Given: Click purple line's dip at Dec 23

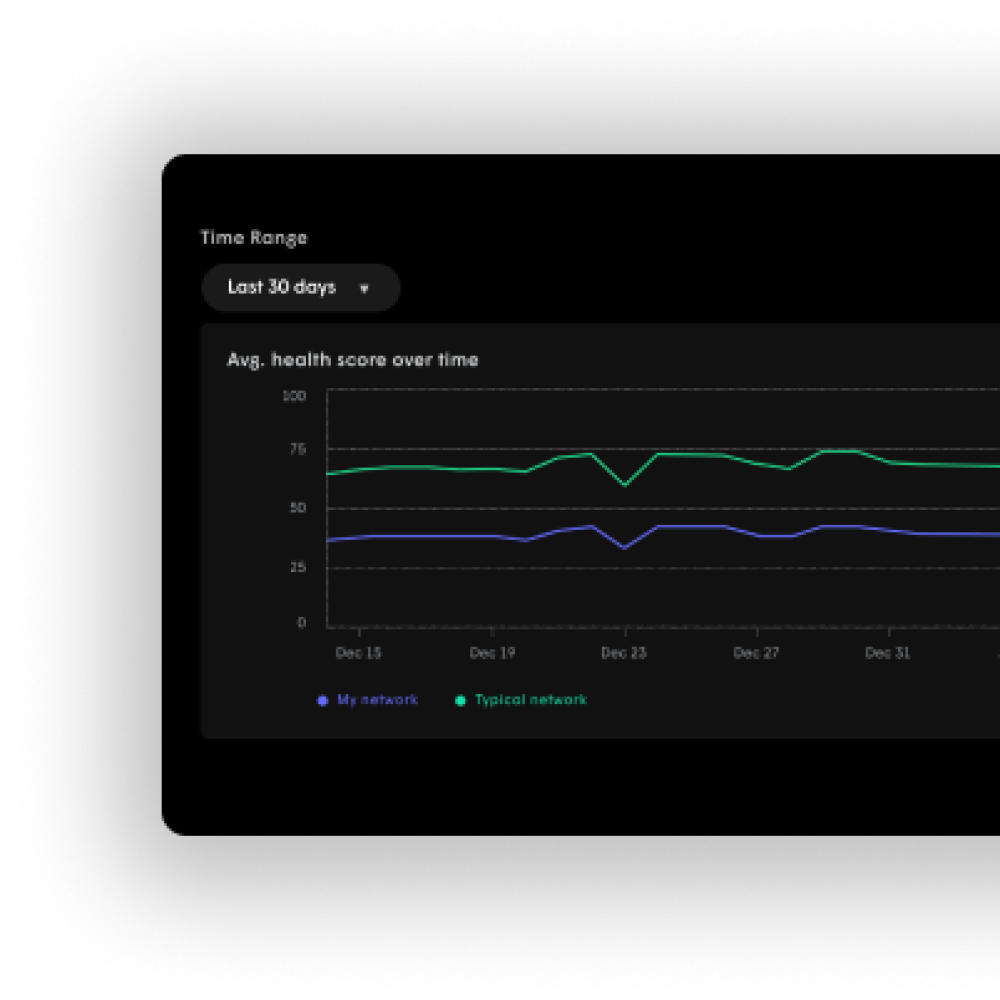Looking at the screenshot, I should click(625, 547).
